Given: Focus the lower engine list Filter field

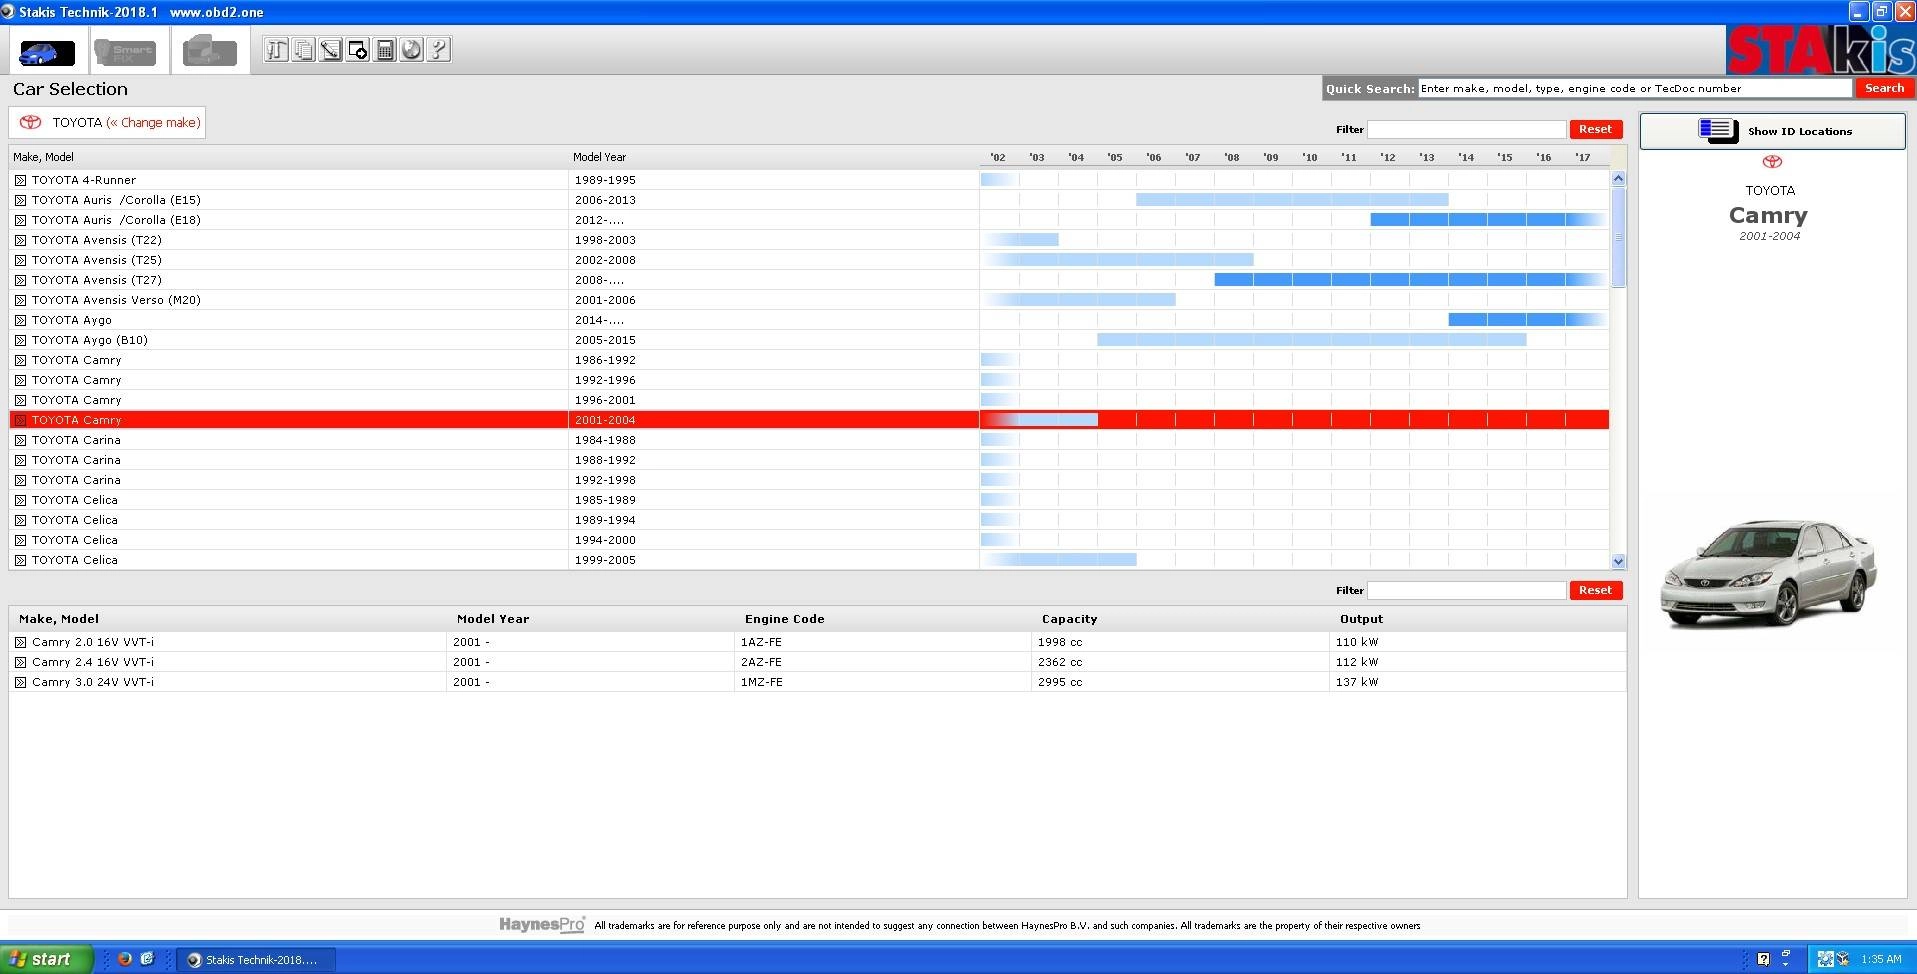Looking at the screenshot, I should 1466,590.
